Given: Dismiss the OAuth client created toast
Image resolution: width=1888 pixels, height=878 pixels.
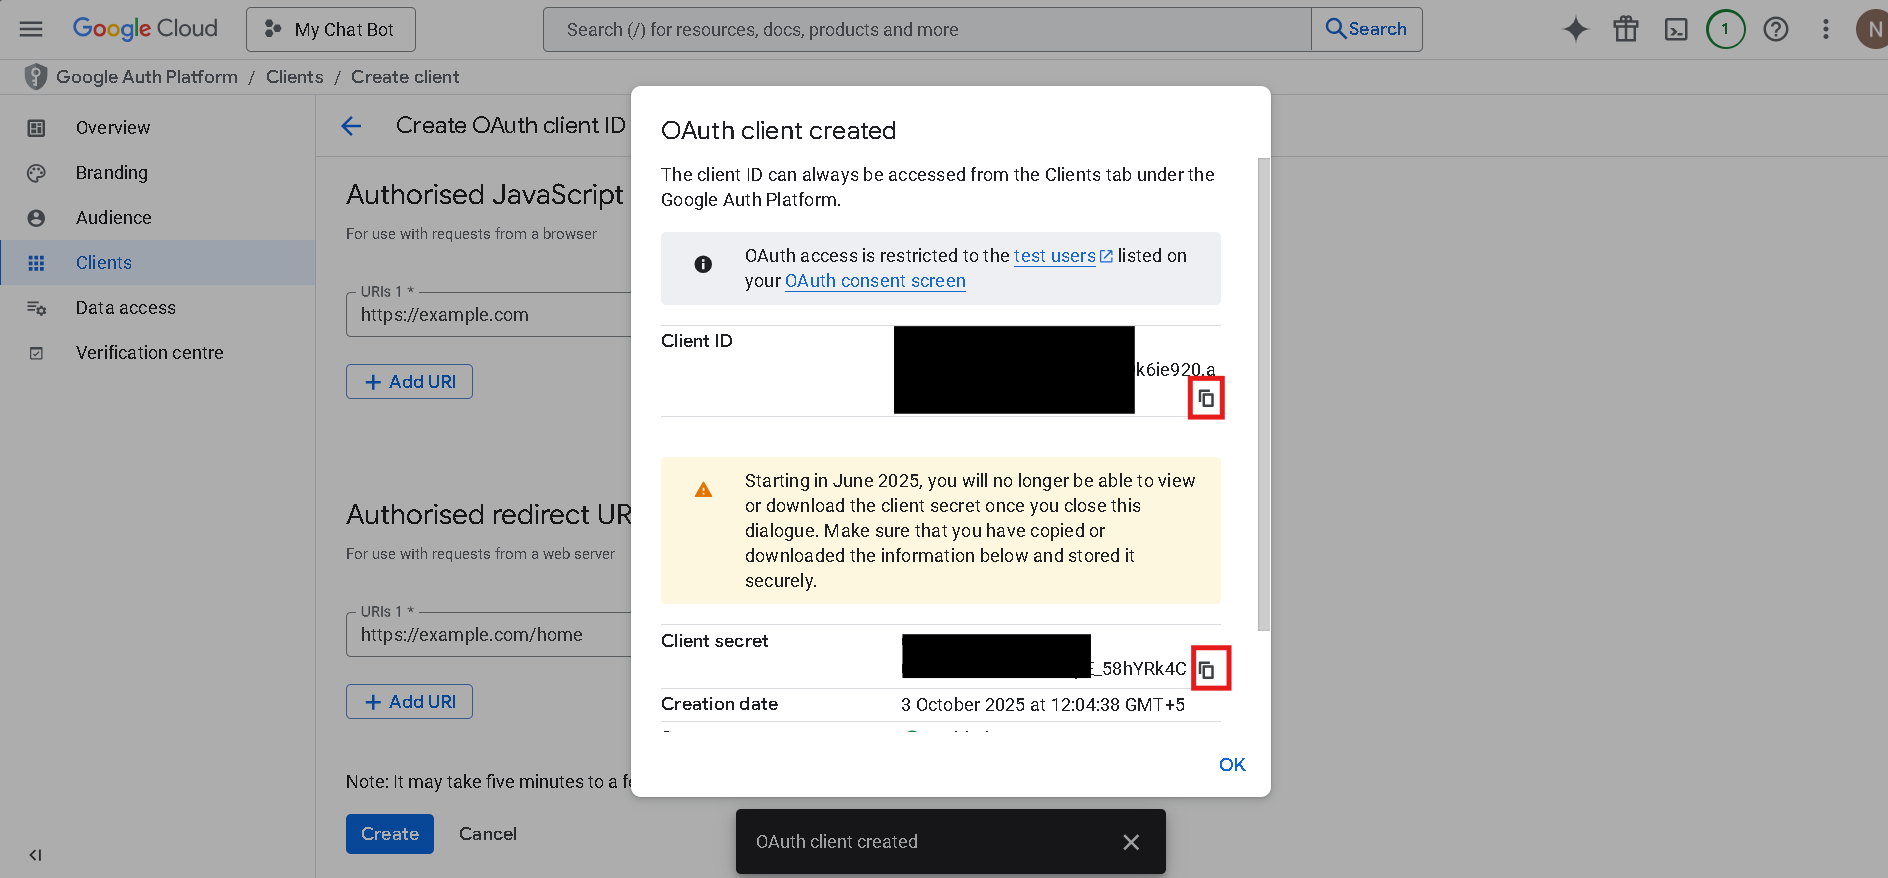Looking at the screenshot, I should tap(1130, 842).
